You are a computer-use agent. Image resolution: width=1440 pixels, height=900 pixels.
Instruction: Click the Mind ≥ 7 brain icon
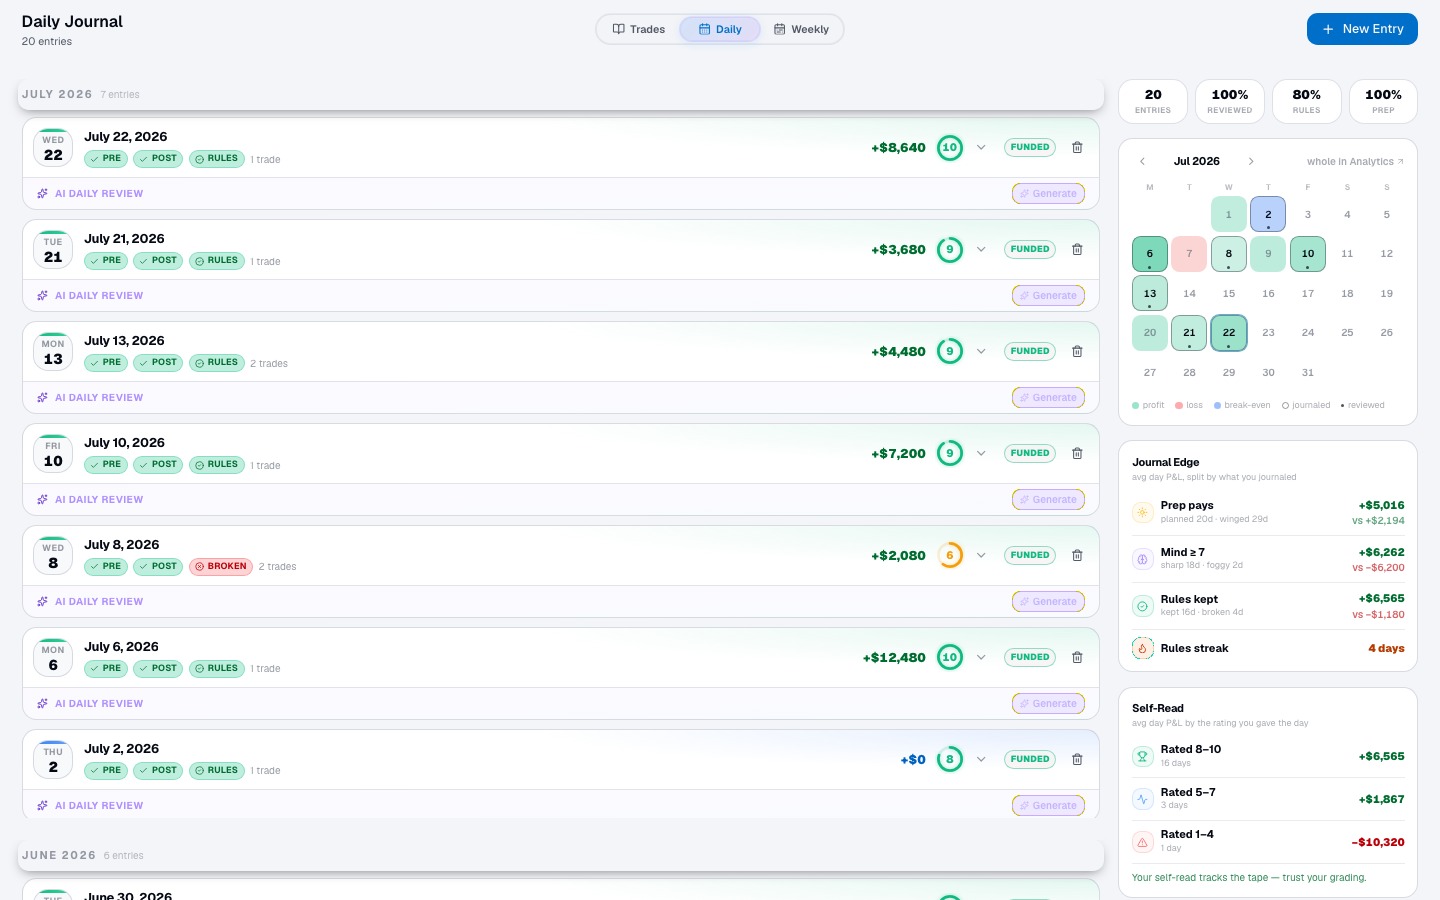1142,559
